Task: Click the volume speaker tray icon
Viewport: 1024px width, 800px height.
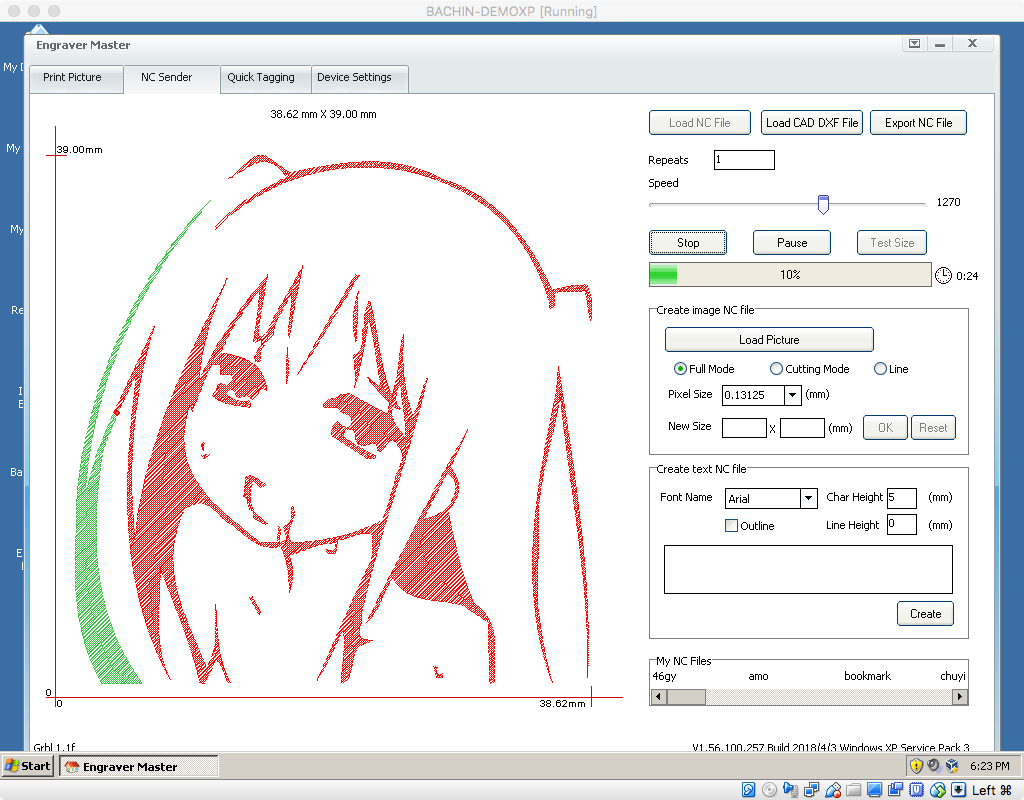Action: point(934,765)
